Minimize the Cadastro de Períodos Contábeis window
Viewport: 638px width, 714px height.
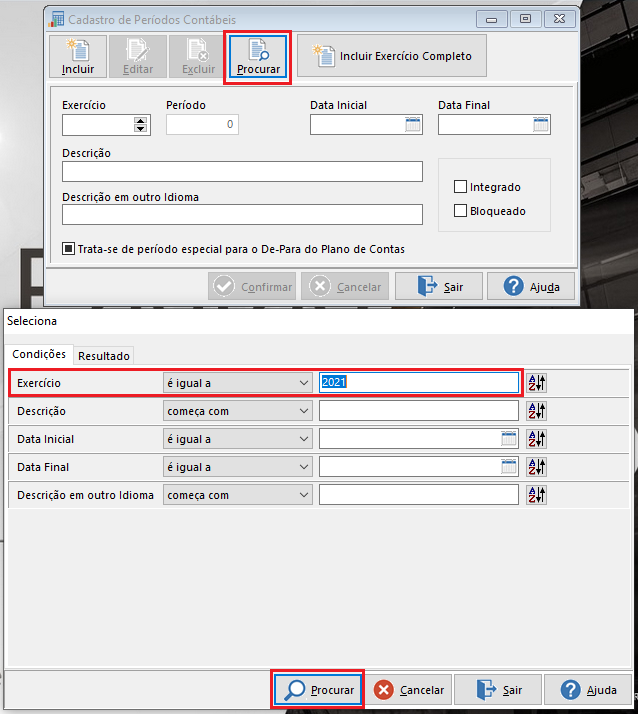491,19
